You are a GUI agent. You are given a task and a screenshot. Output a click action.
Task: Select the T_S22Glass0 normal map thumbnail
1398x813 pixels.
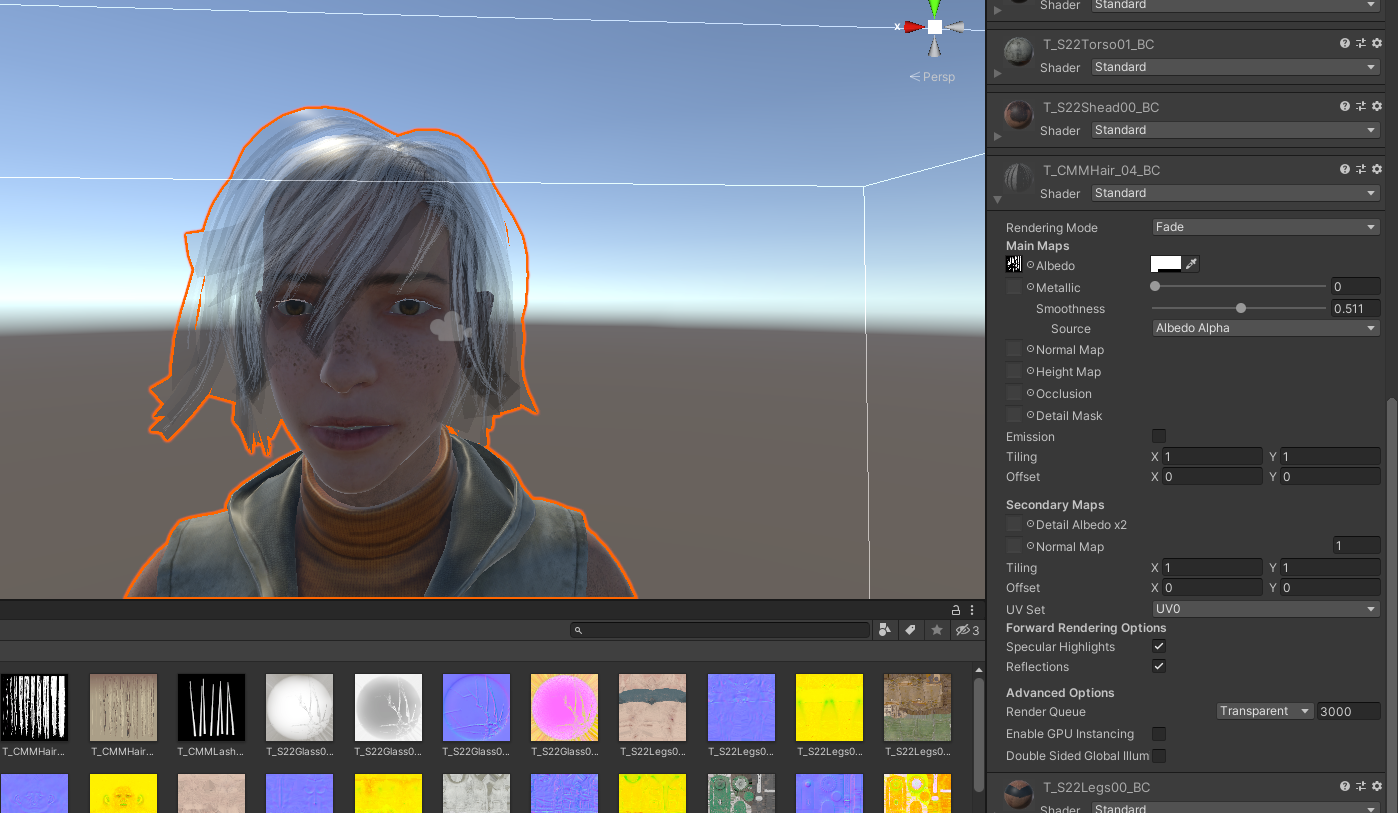(476, 707)
